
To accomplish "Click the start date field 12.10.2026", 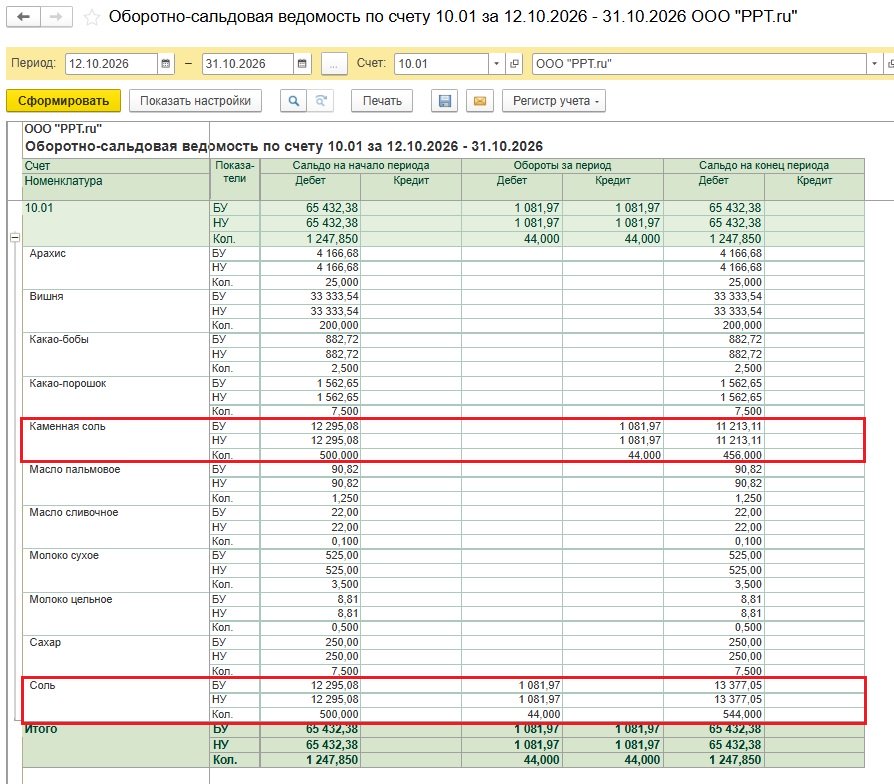I will coord(111,63).
